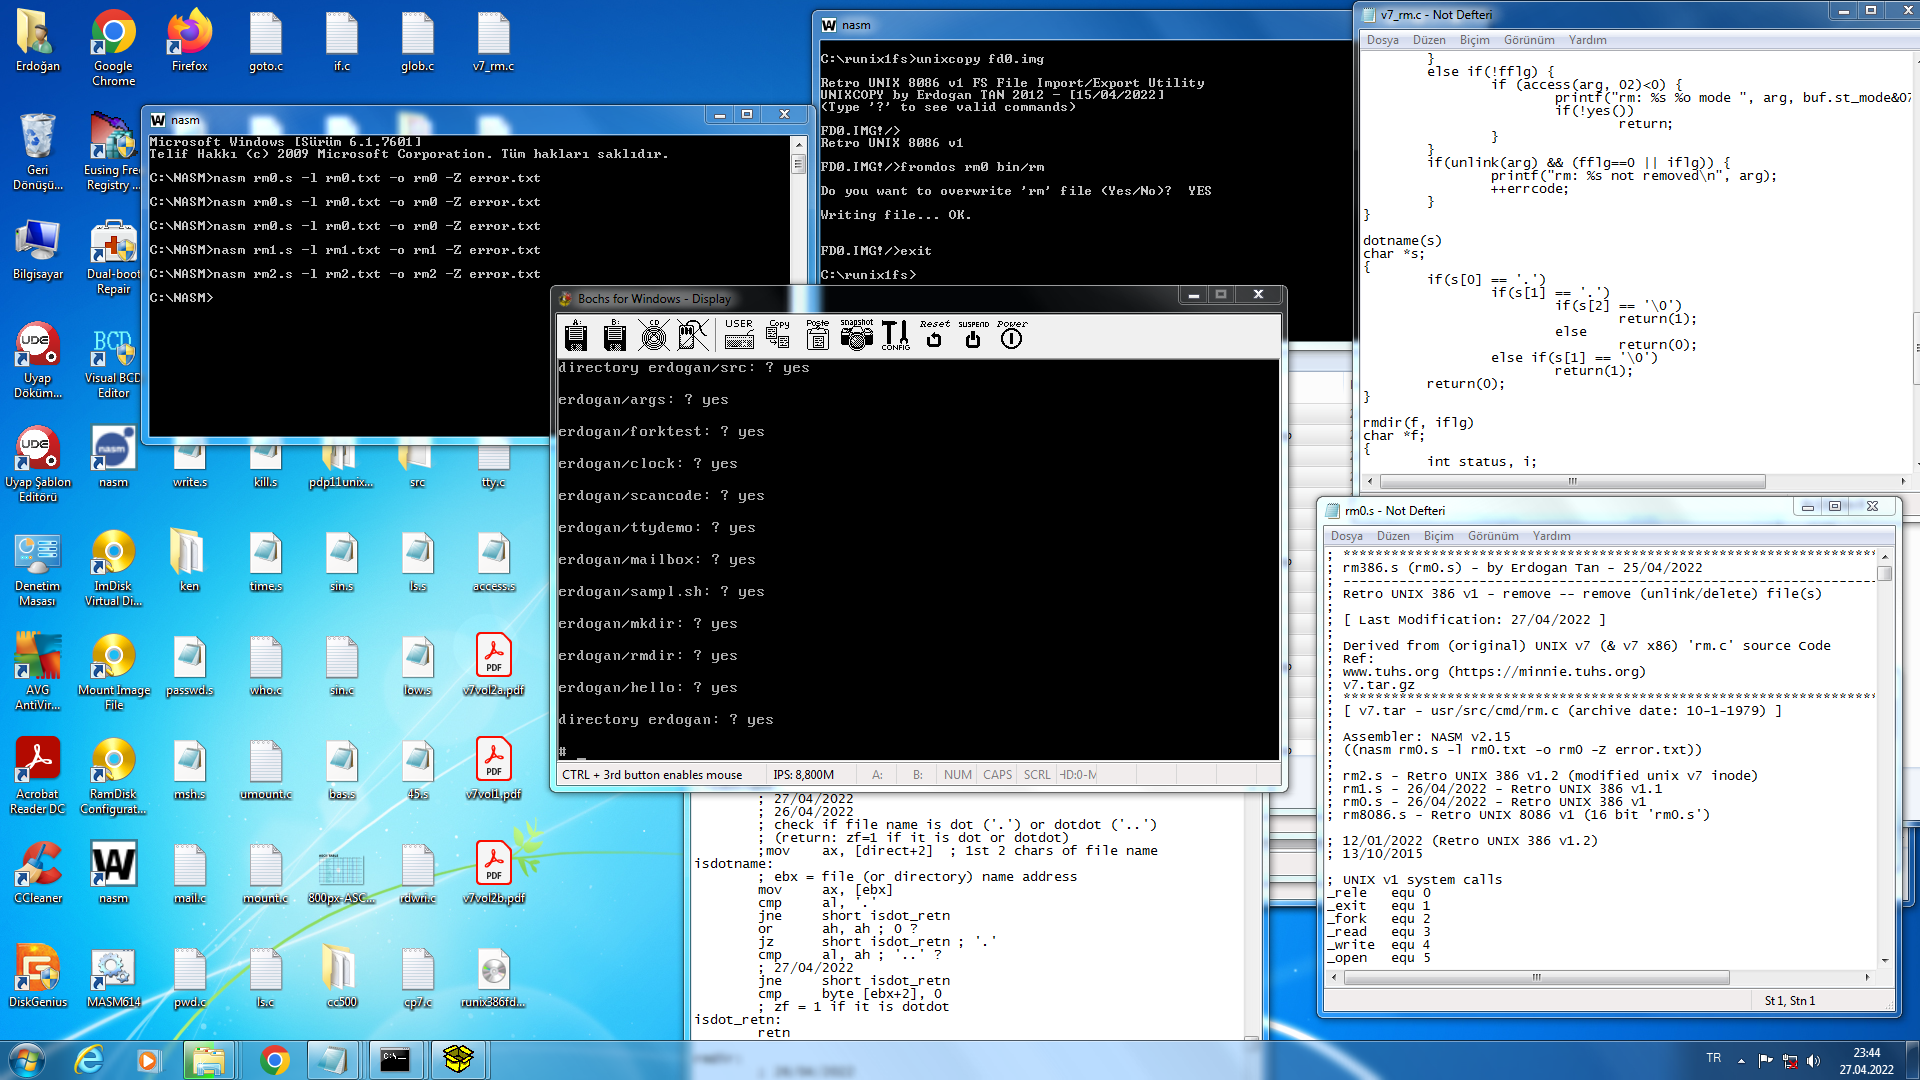The image size is (1920, 1080).
Task: Open Dosya menu in rm0.s Notepad
Action: coord(1346,536)
